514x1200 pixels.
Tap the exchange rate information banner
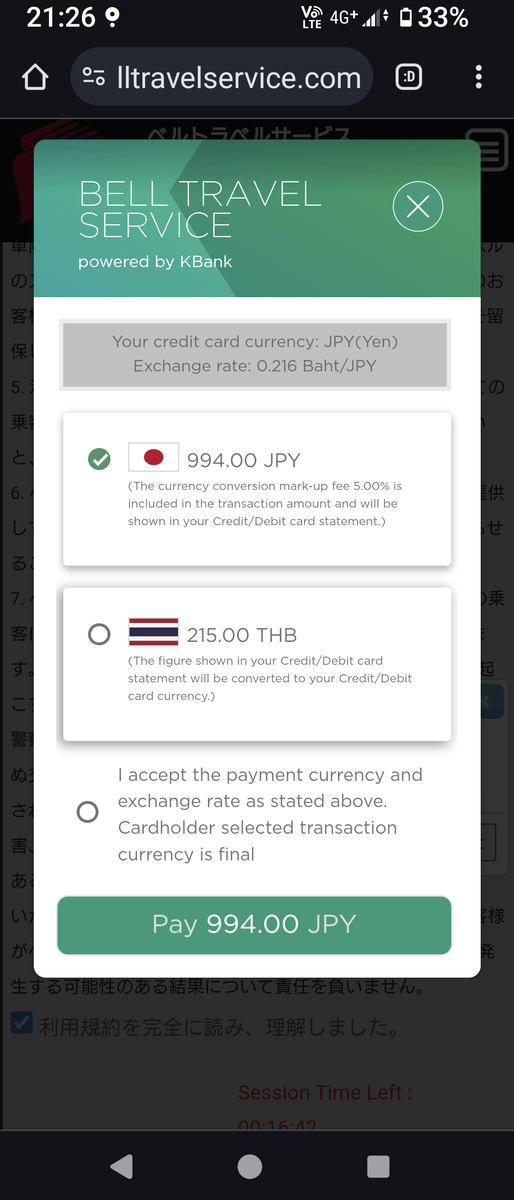coord(256,354)
